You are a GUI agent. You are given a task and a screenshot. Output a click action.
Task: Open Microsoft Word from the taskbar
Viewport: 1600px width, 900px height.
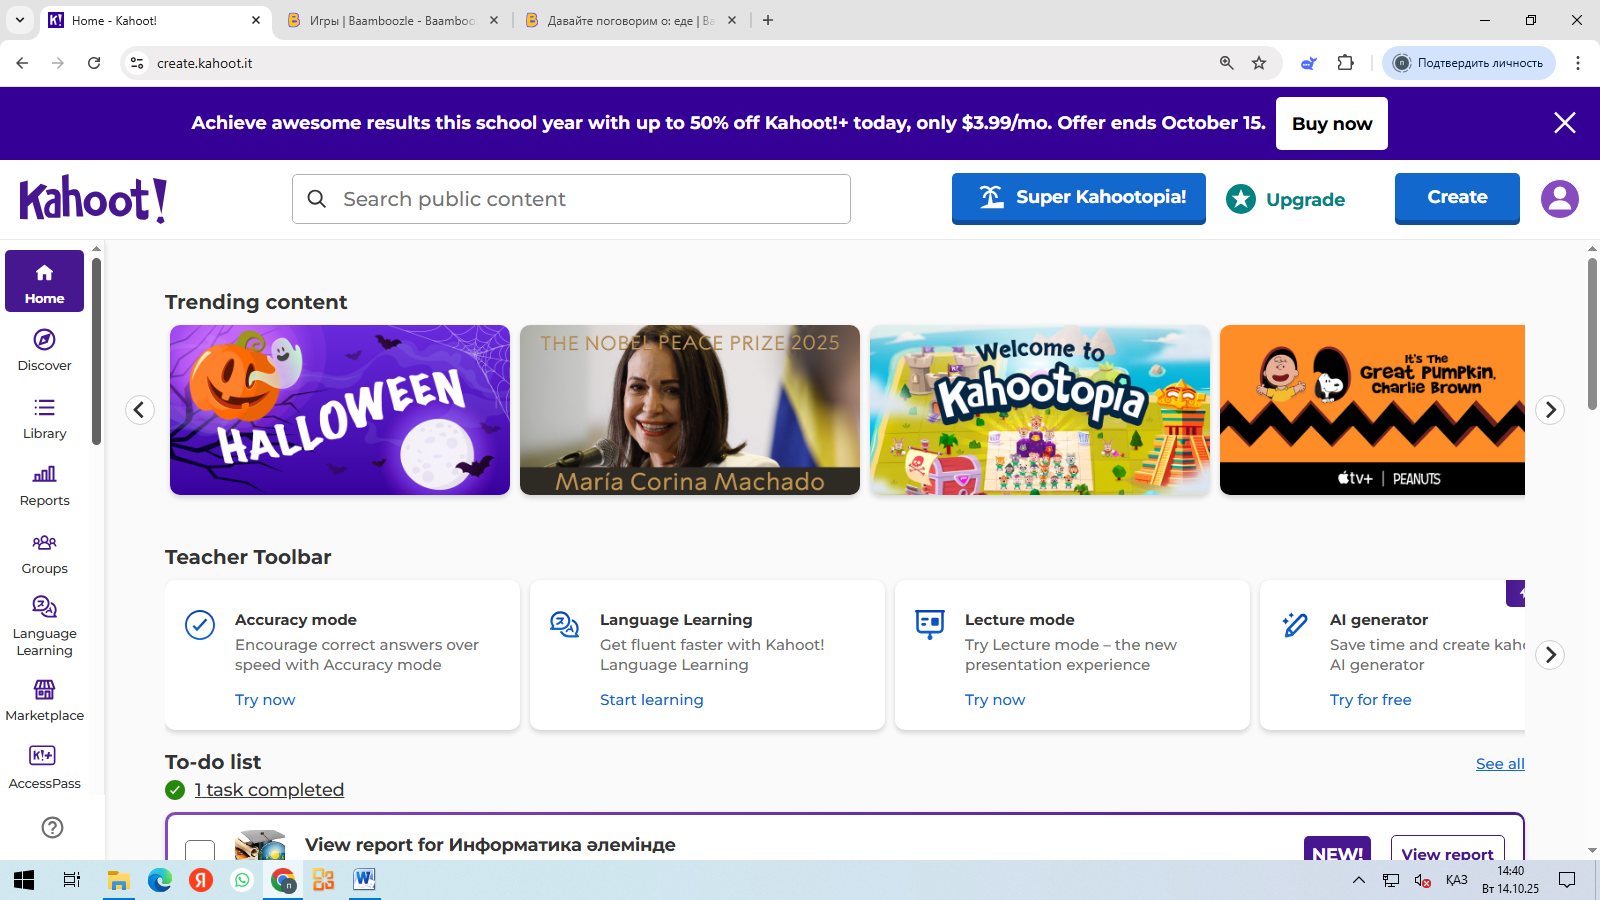tap(364, 880)
